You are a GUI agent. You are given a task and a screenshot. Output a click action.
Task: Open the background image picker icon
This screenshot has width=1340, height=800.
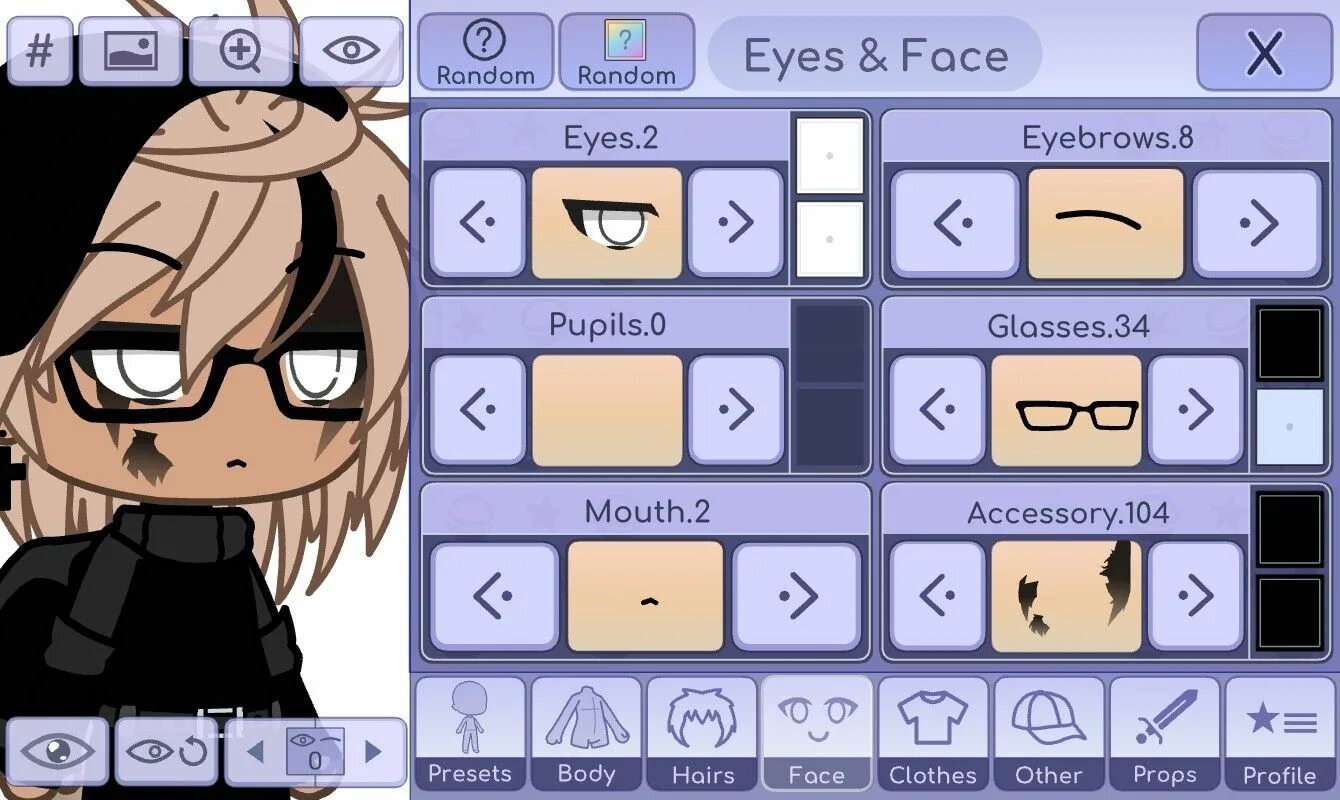pos(131,51)
